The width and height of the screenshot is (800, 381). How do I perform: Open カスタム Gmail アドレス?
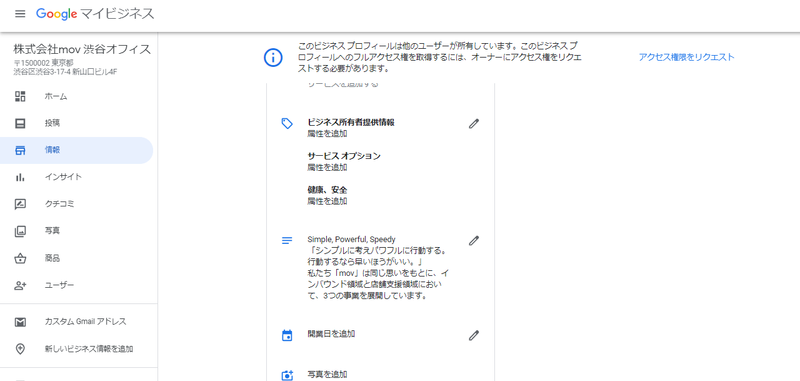[x=77, y=322]
